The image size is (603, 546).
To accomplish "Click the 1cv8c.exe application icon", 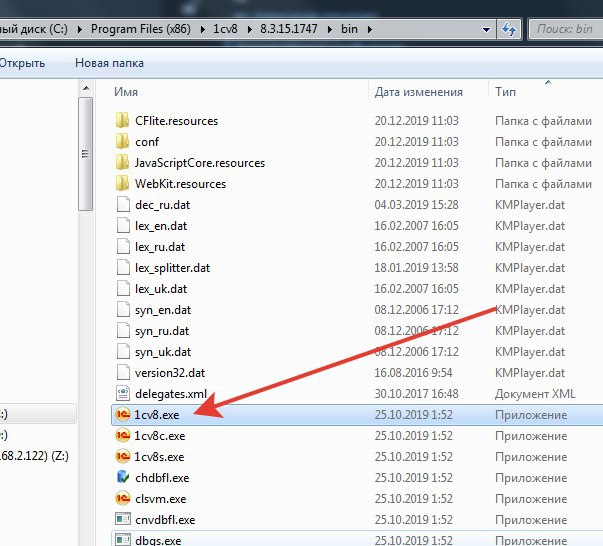I will point(123,435).
